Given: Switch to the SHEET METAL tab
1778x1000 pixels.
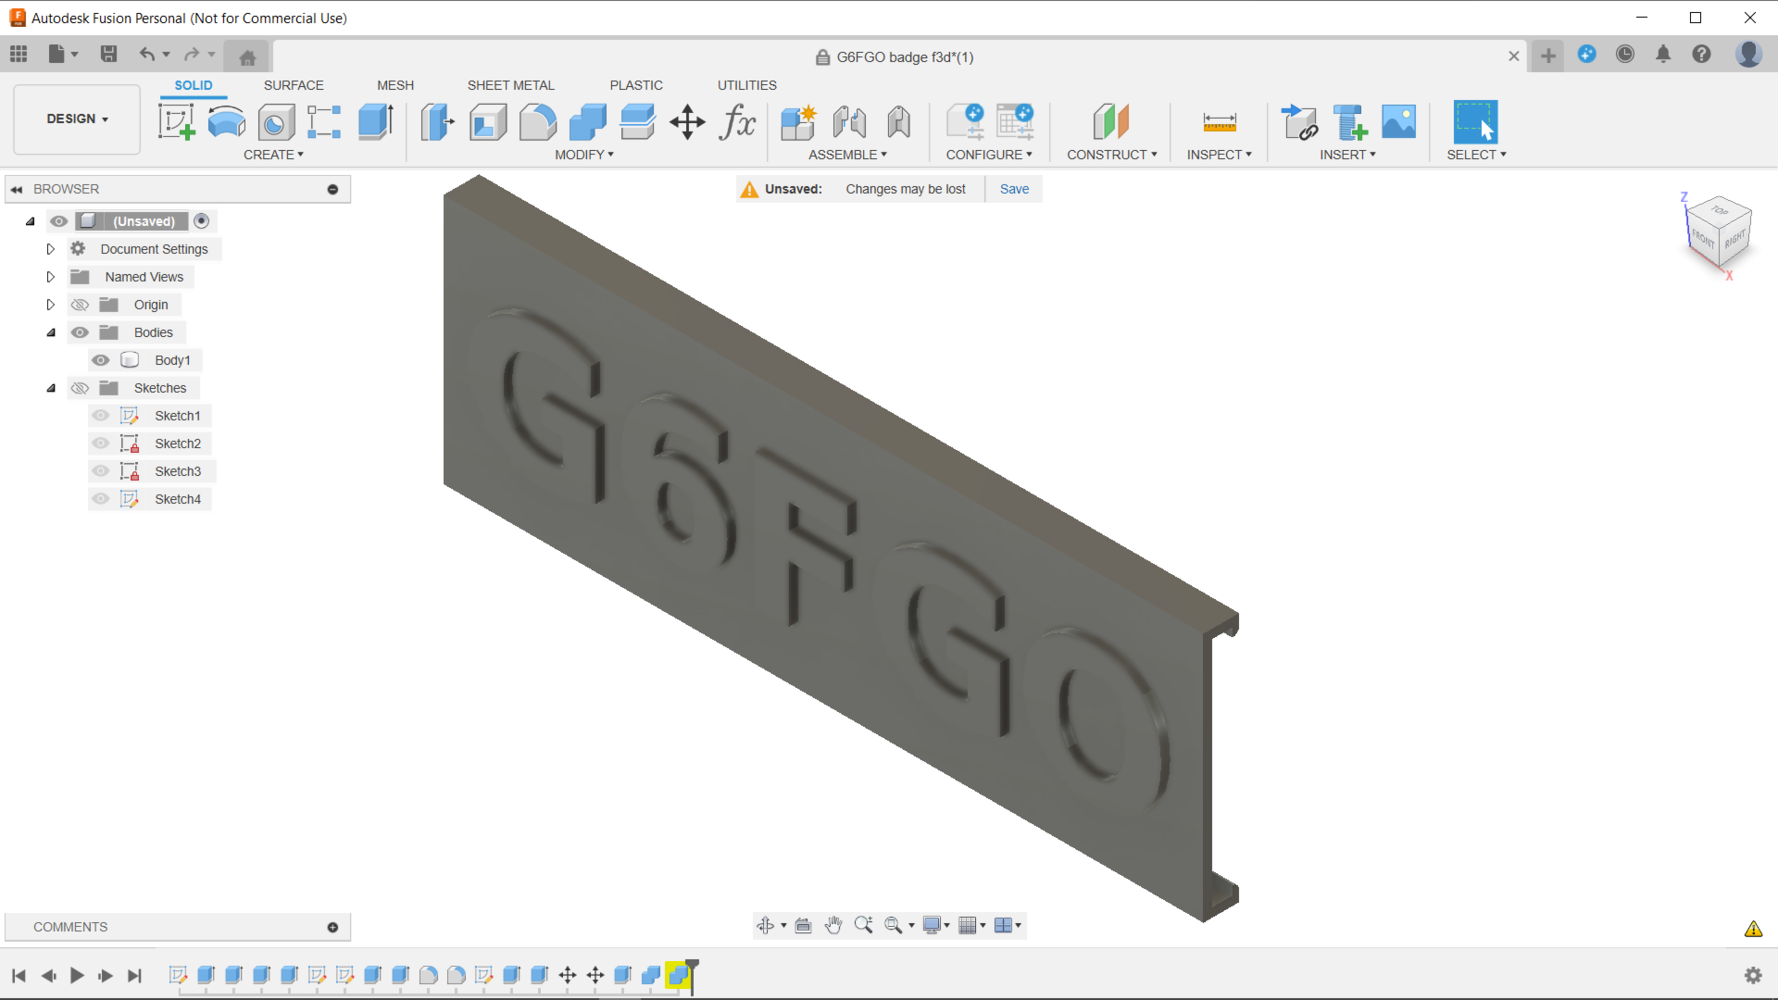Looking at the screenshot, I should pos(510,85).
